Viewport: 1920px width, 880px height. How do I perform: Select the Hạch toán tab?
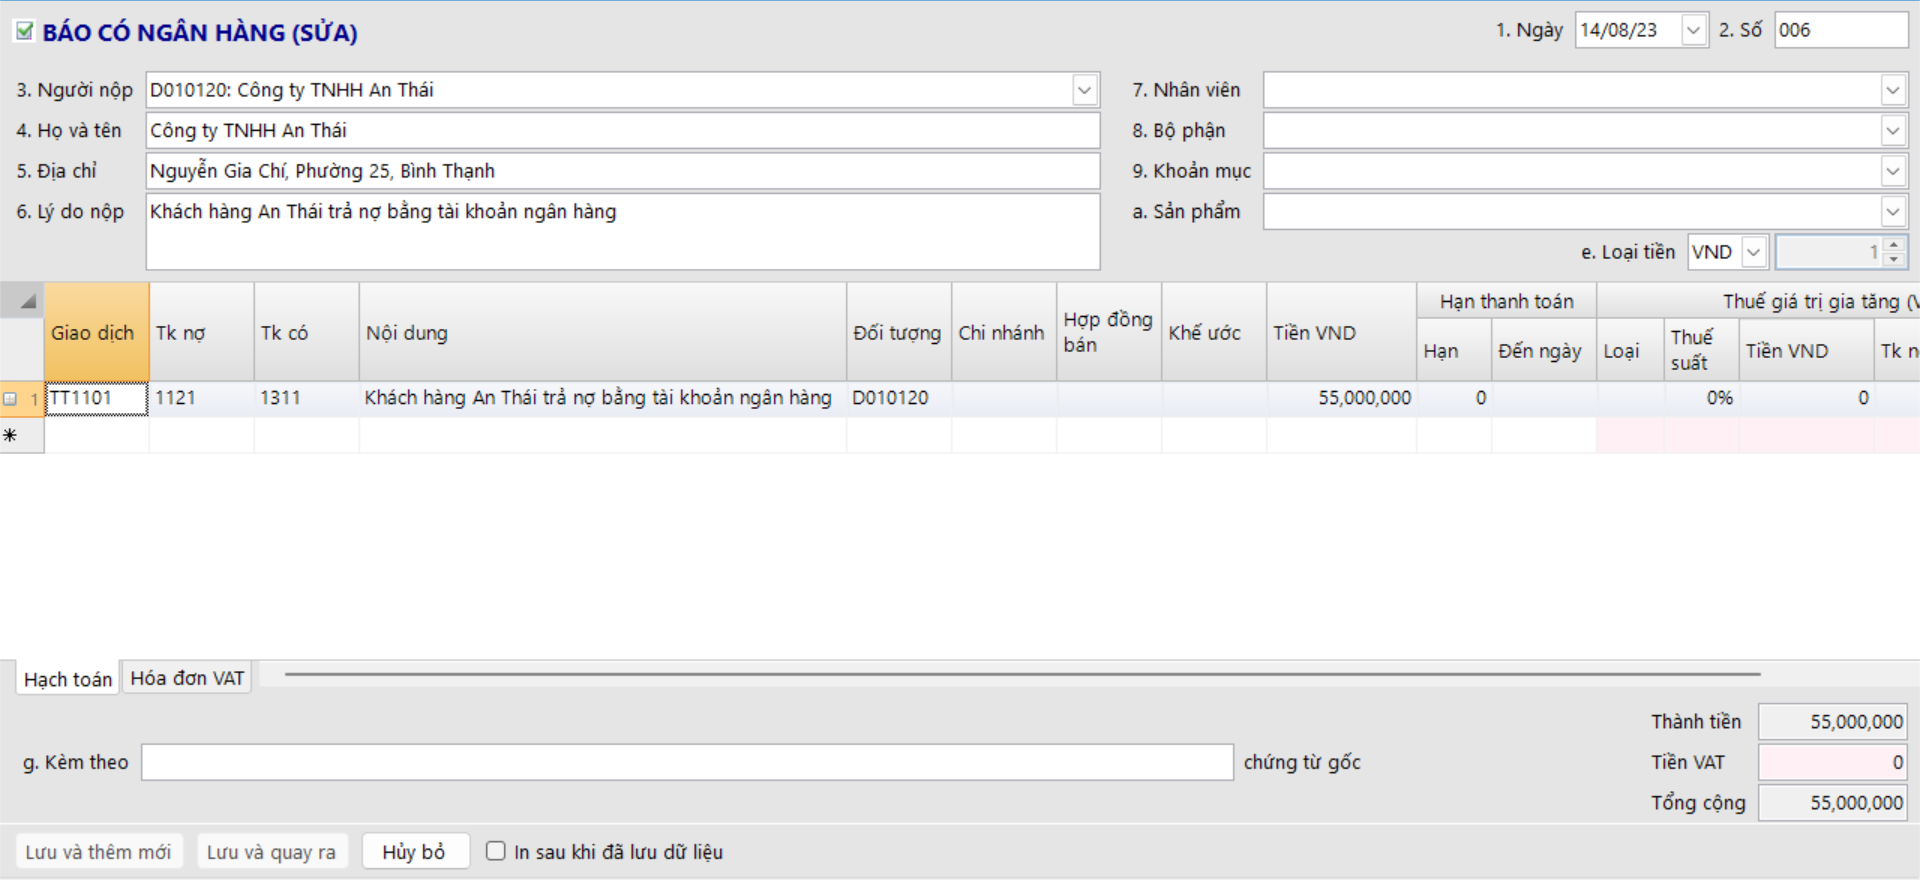tap(68, 679)
